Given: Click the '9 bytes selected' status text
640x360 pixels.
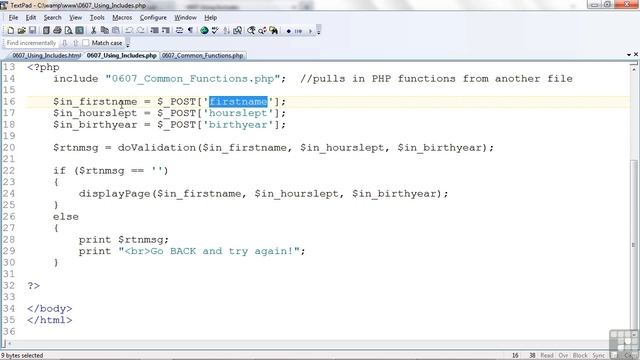Looking at the screenshot, I should pyautogui.click(x=22, y=356).
